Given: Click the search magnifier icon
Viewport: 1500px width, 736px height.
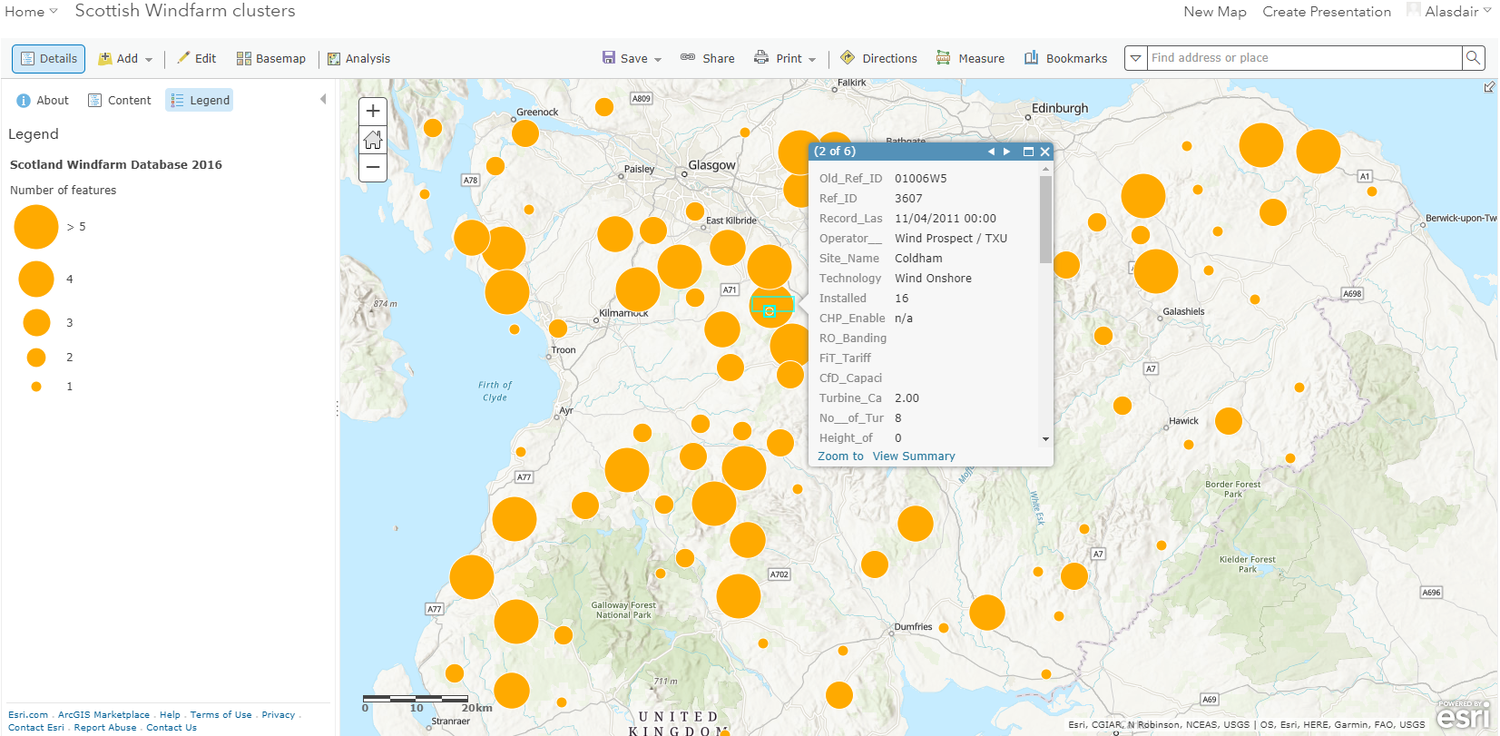Looking at the screenshot, I should [1473, 58].
